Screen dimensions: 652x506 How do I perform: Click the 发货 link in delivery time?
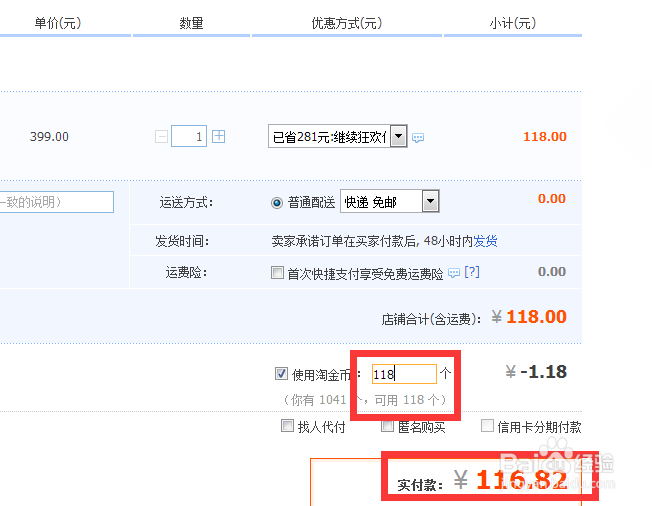[x=485, y=241]
